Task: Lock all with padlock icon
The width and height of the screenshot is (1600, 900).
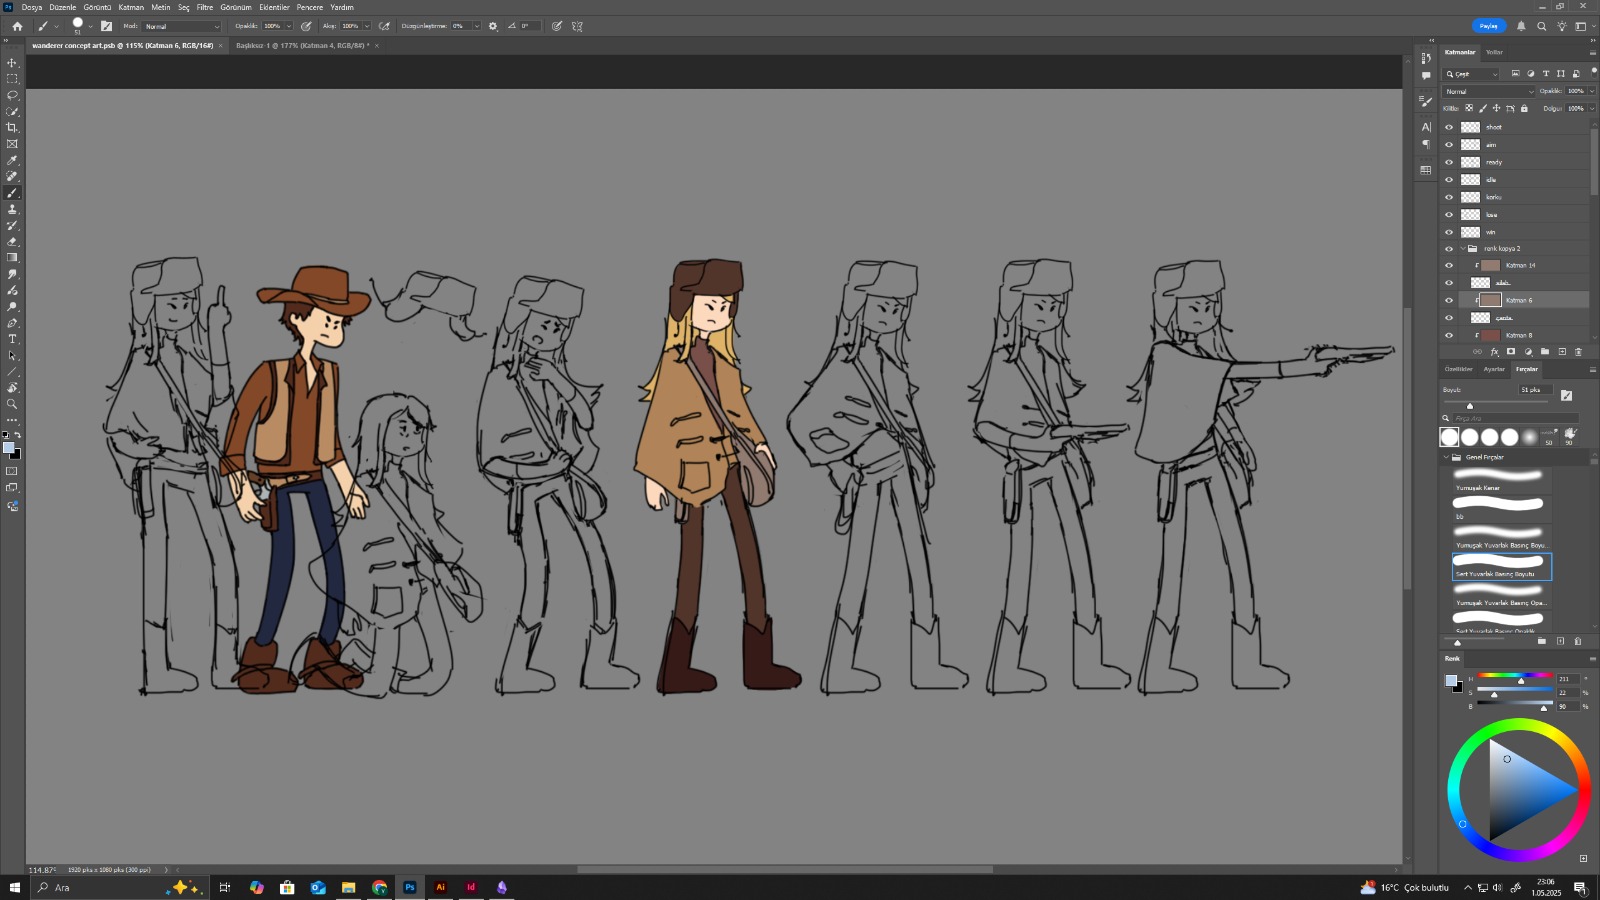Action: (x=1525, y=108)
